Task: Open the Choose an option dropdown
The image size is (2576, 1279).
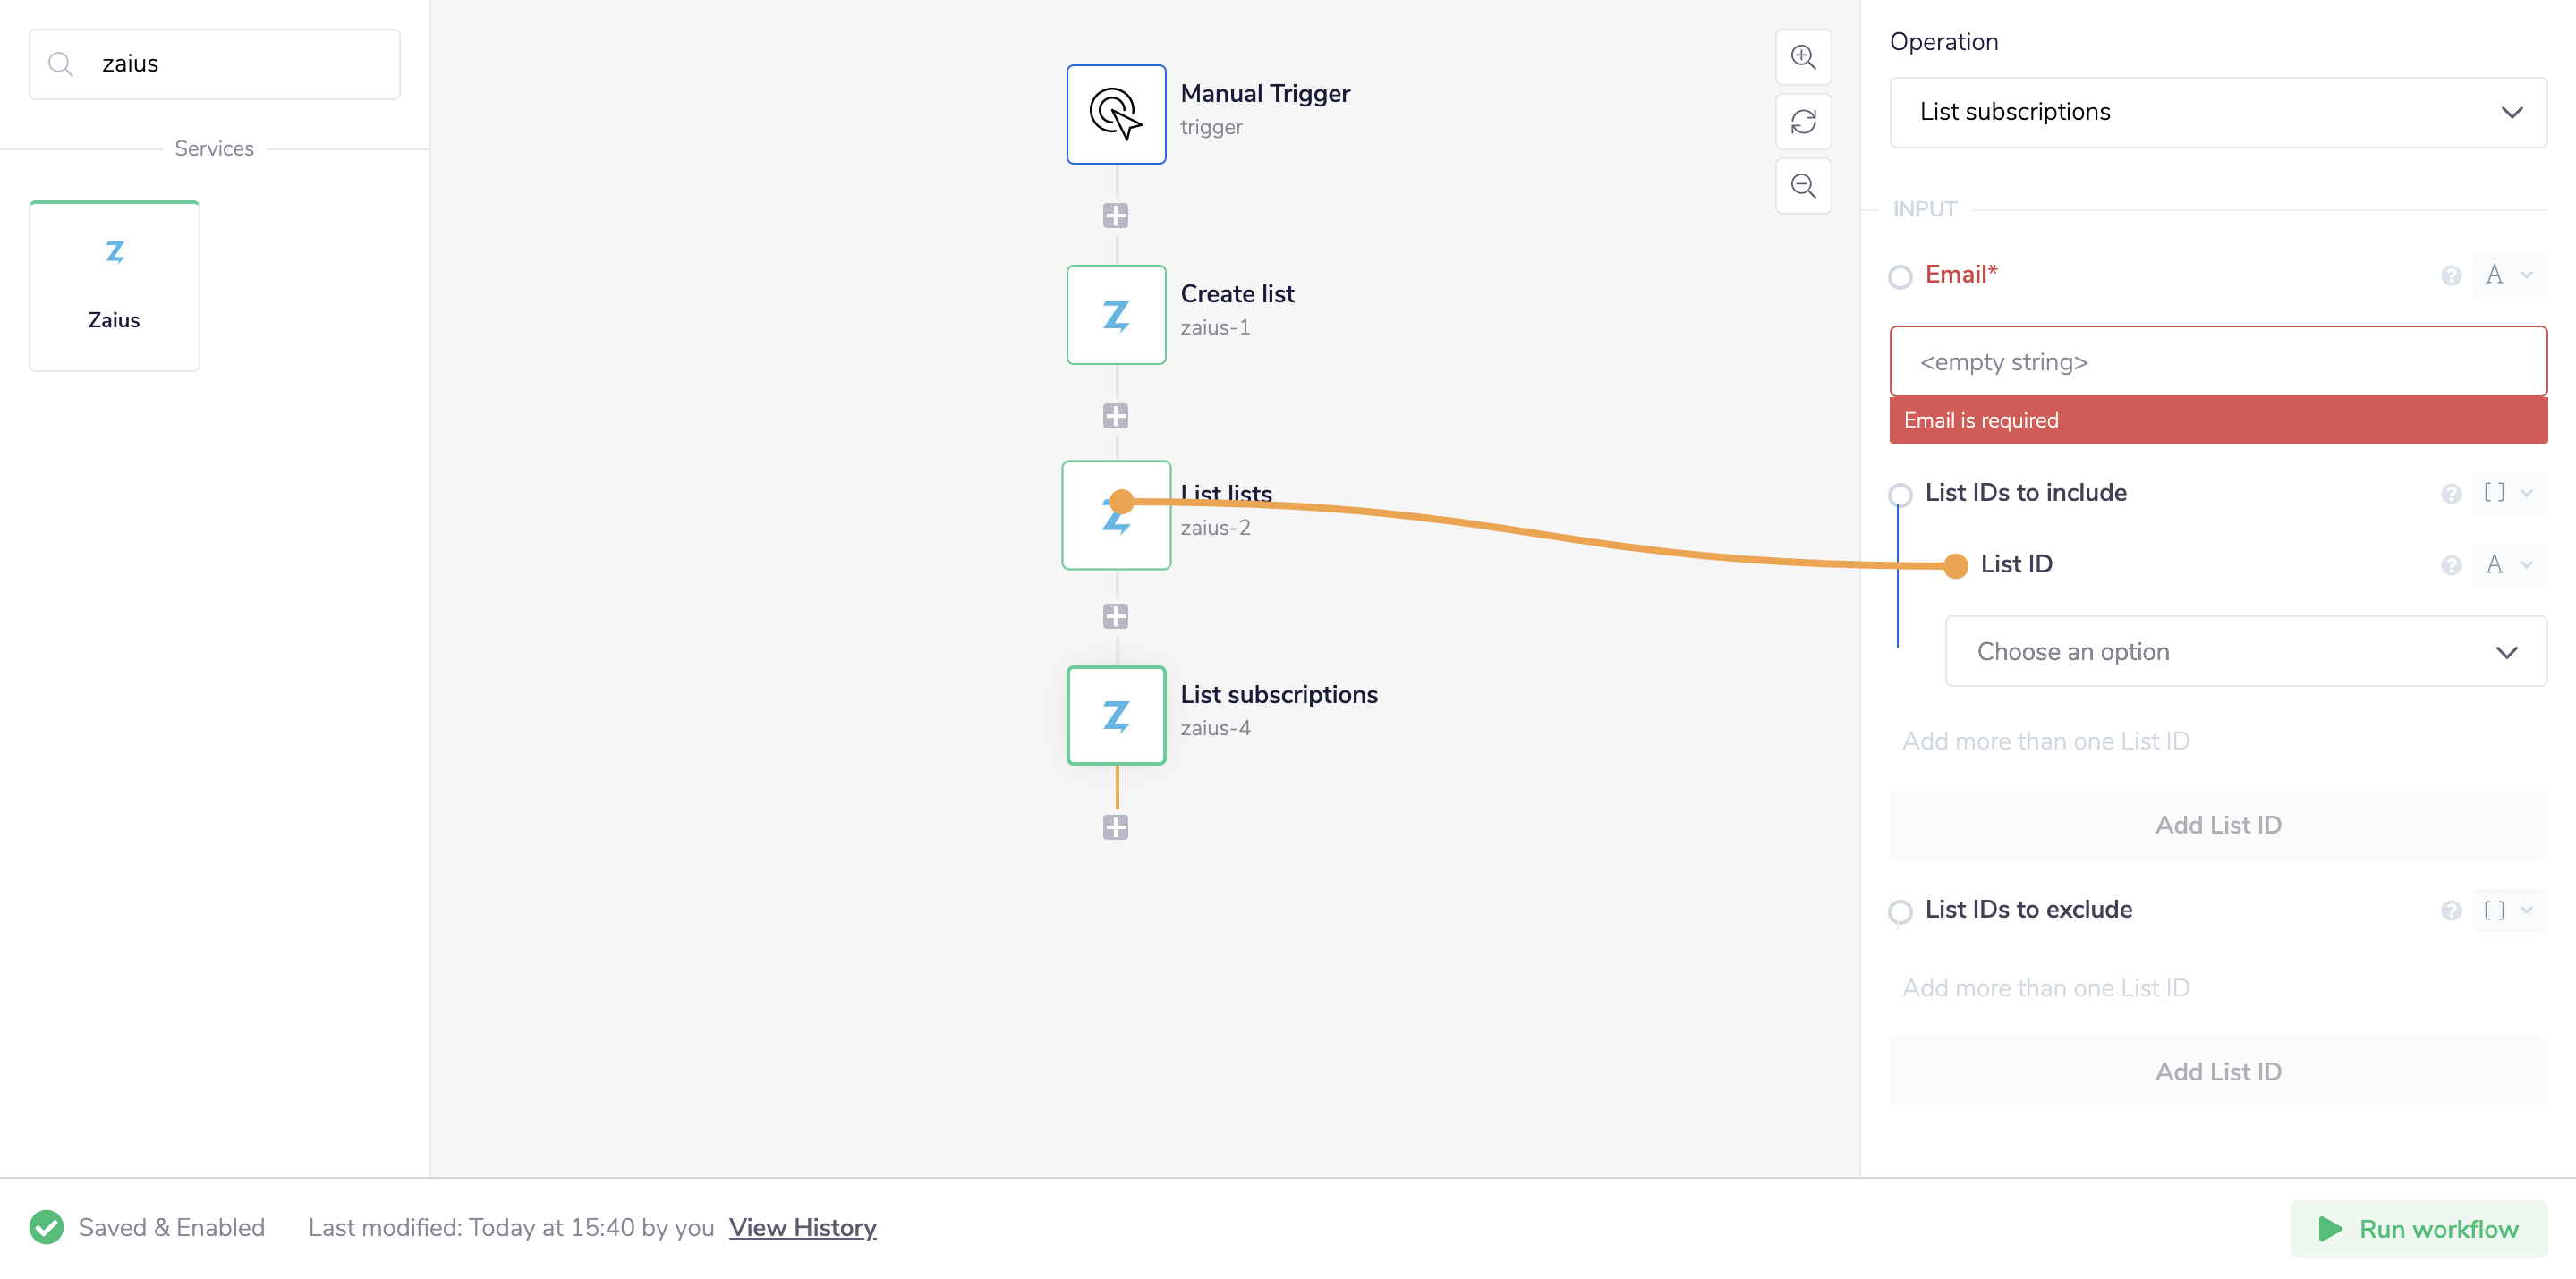Action: 2245,652
